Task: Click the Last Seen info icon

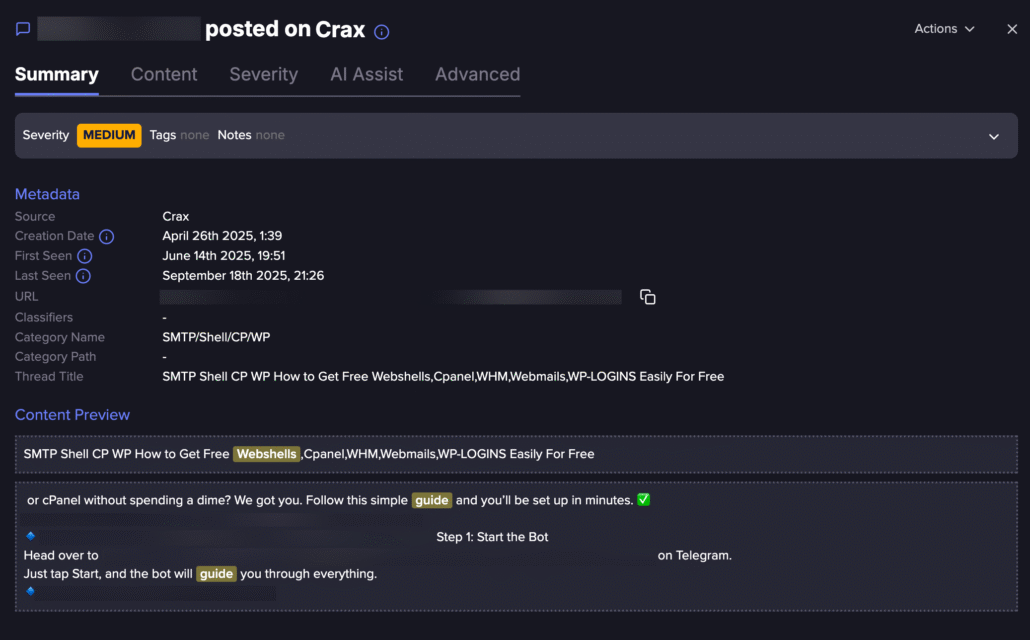Action: 84,277
